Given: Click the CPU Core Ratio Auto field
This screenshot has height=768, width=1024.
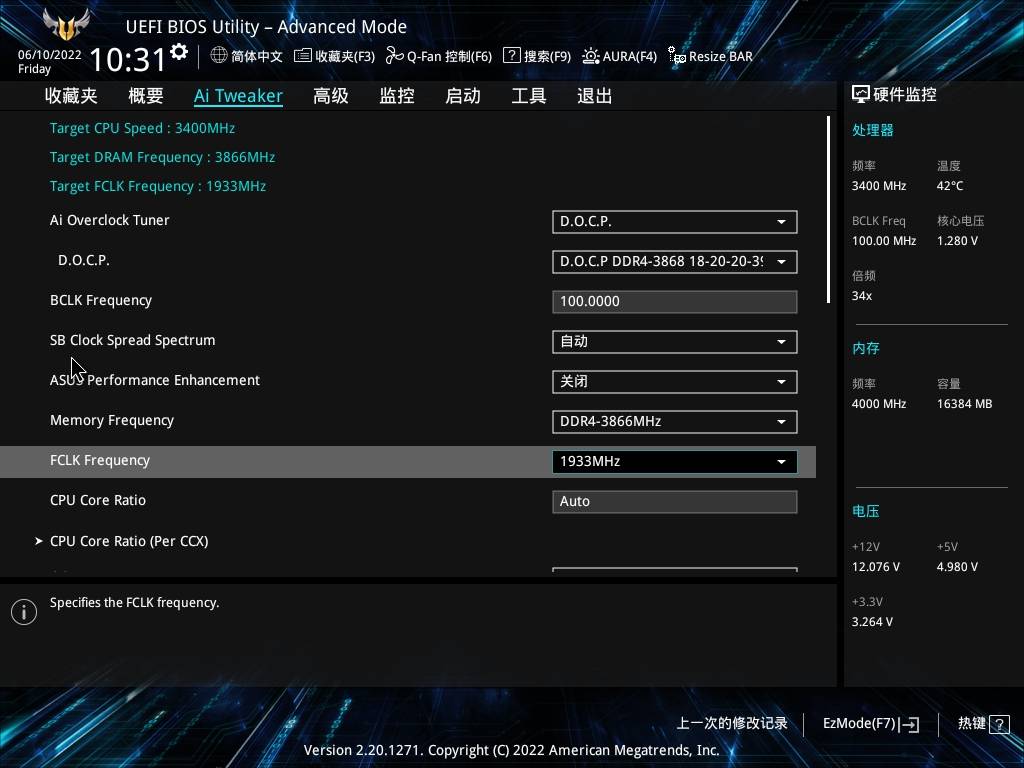Looking at the screenshot, I should [x=675, y=502].
